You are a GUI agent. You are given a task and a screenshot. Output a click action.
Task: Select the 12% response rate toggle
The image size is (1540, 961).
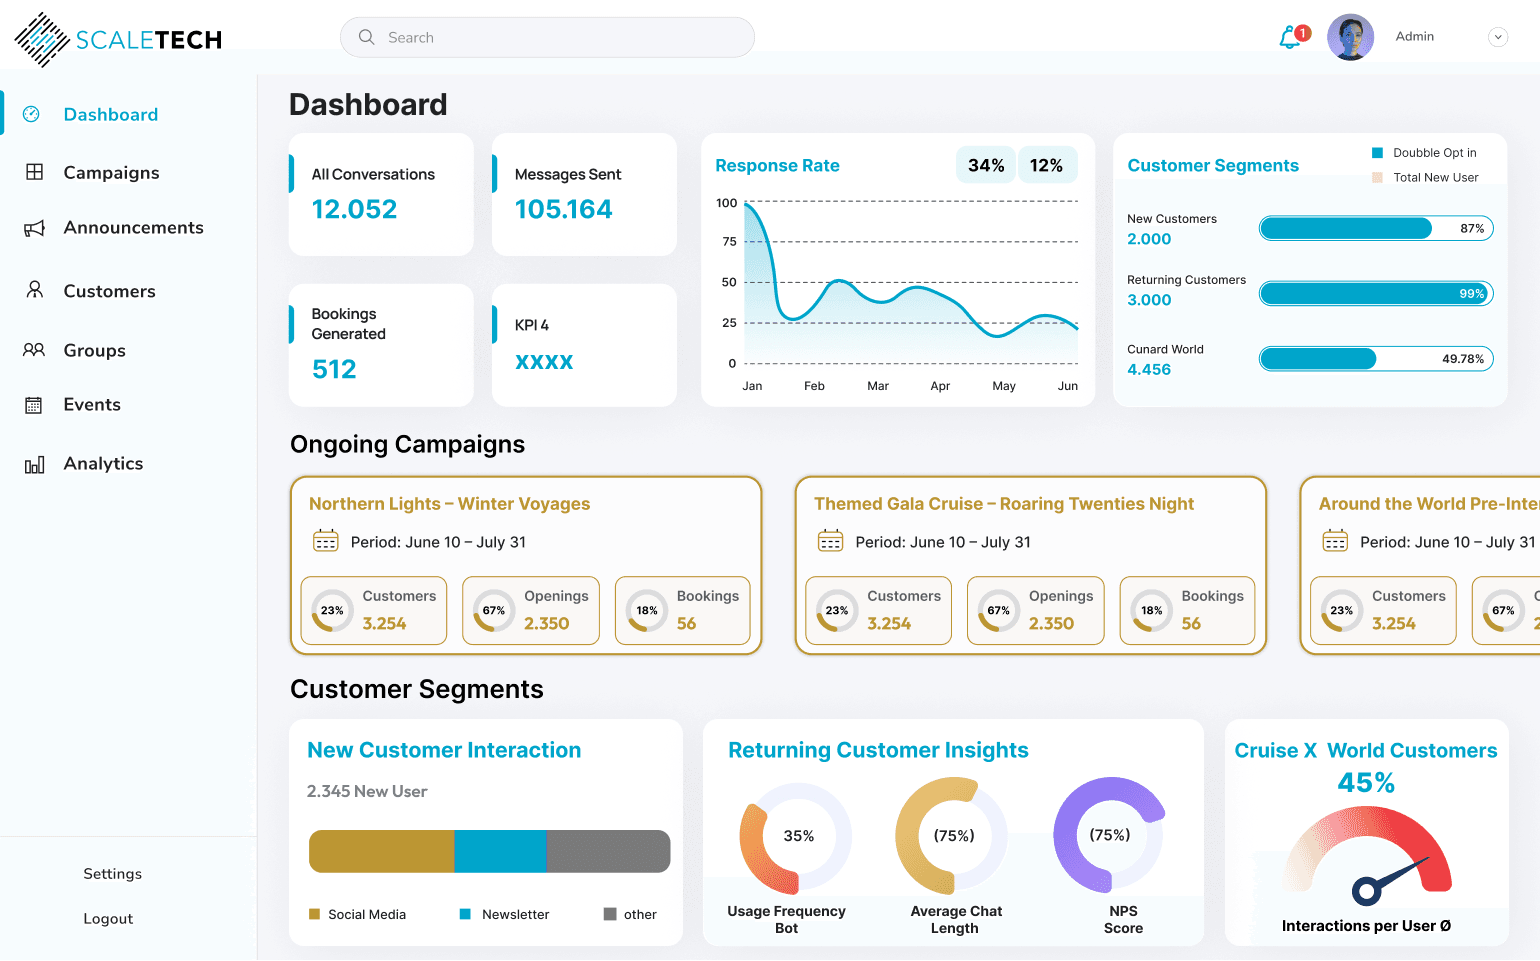[x=1047, y=165]
